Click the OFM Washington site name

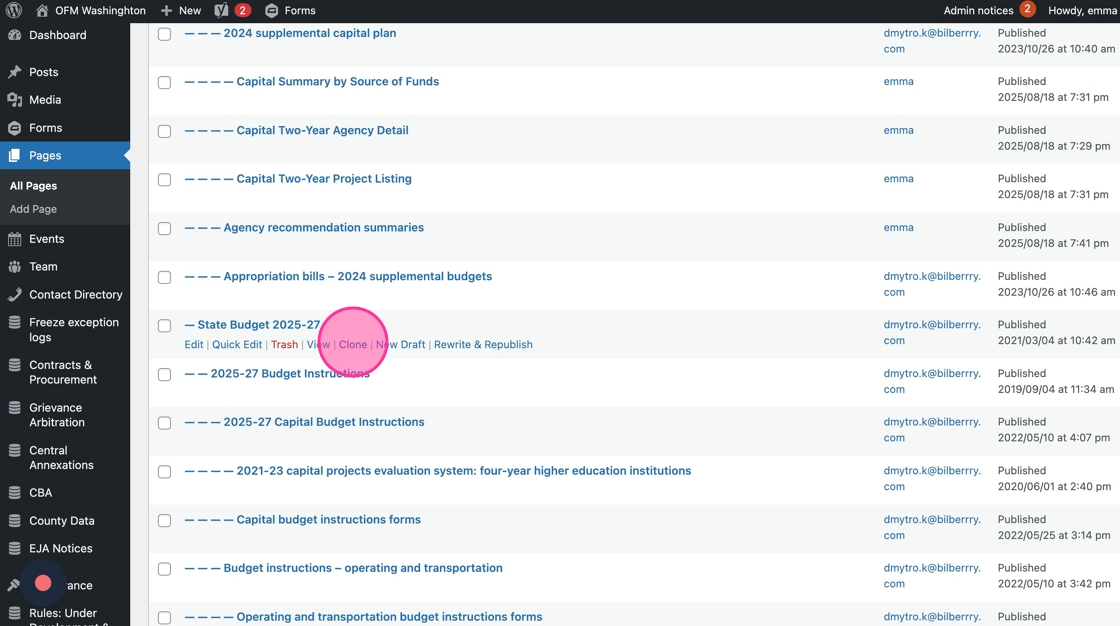point(101,10)
